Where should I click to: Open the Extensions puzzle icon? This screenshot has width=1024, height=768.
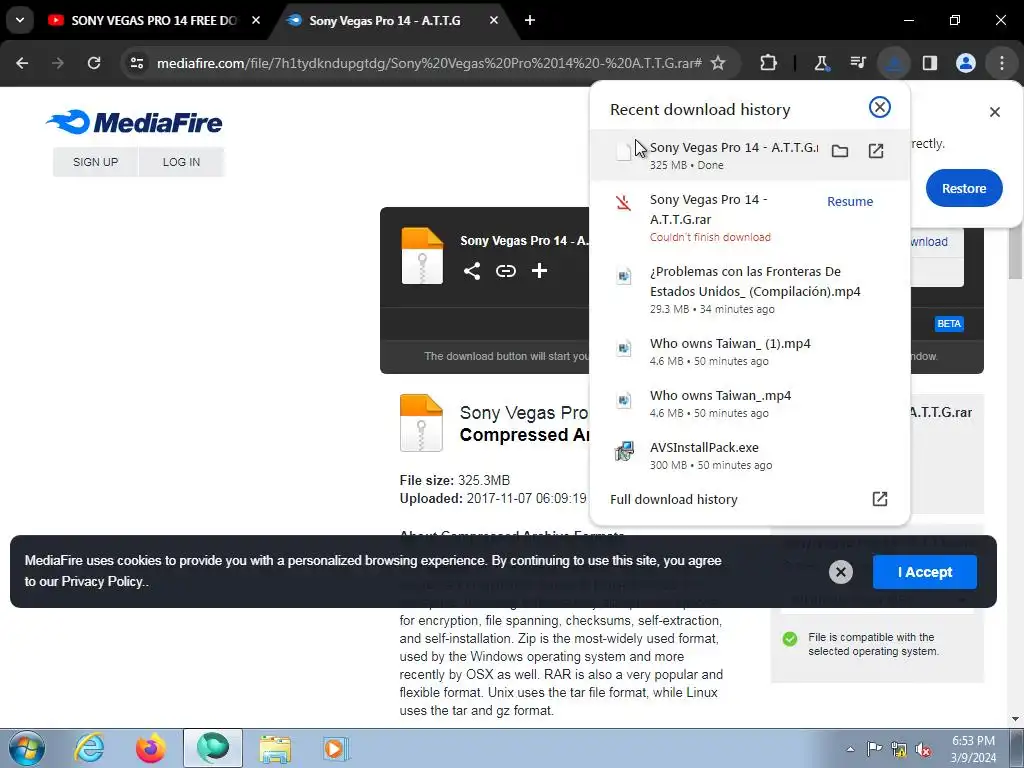click(x=769, y=63)
